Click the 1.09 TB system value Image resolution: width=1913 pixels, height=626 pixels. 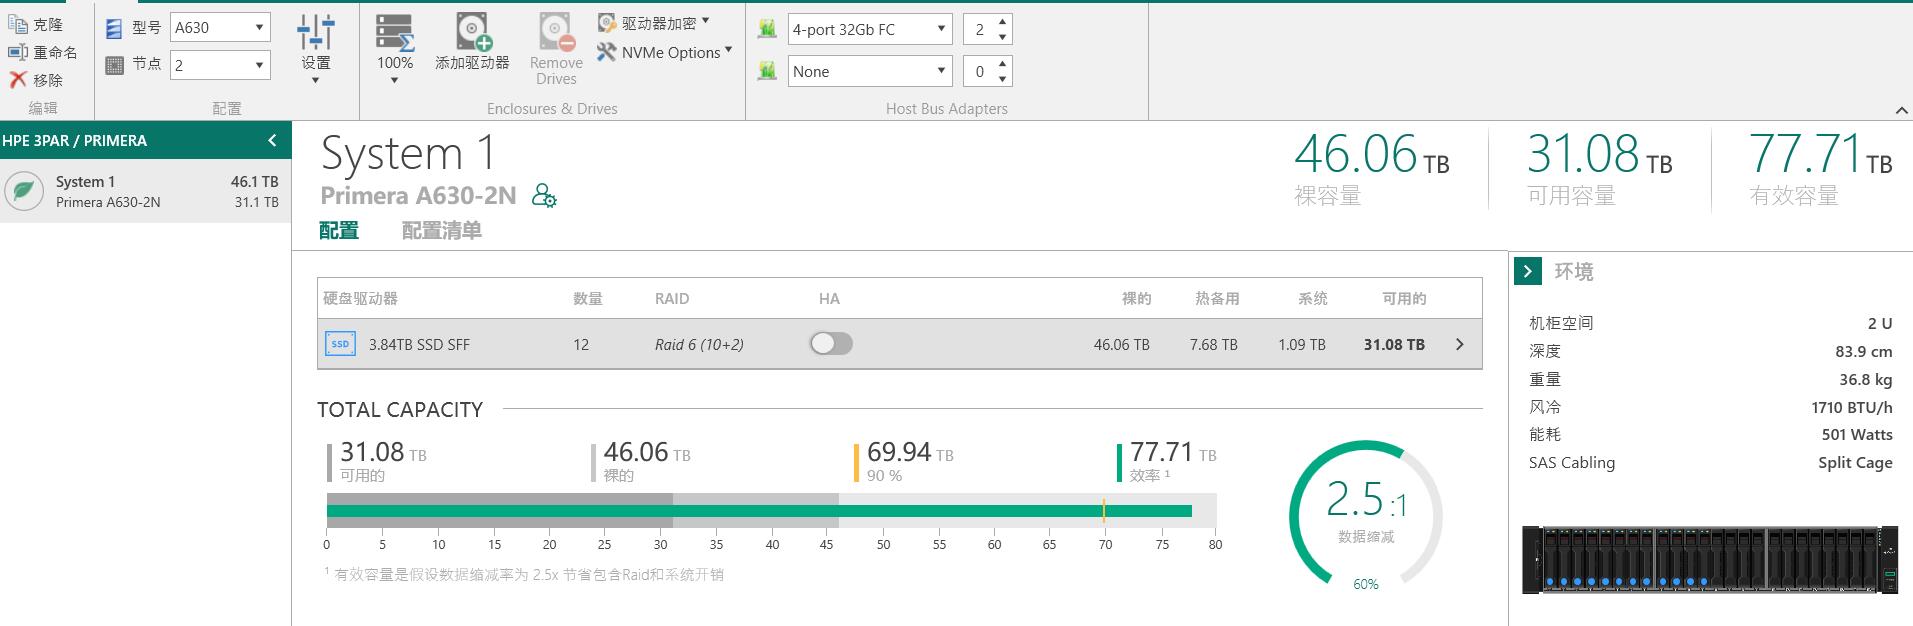coord(1302,344)
